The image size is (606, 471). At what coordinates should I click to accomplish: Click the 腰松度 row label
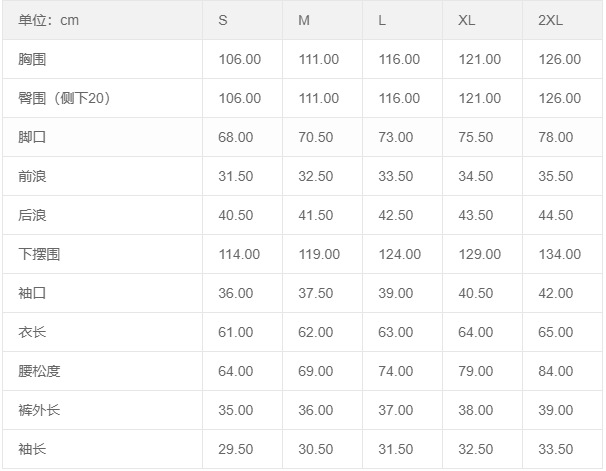tap(39, 371)
